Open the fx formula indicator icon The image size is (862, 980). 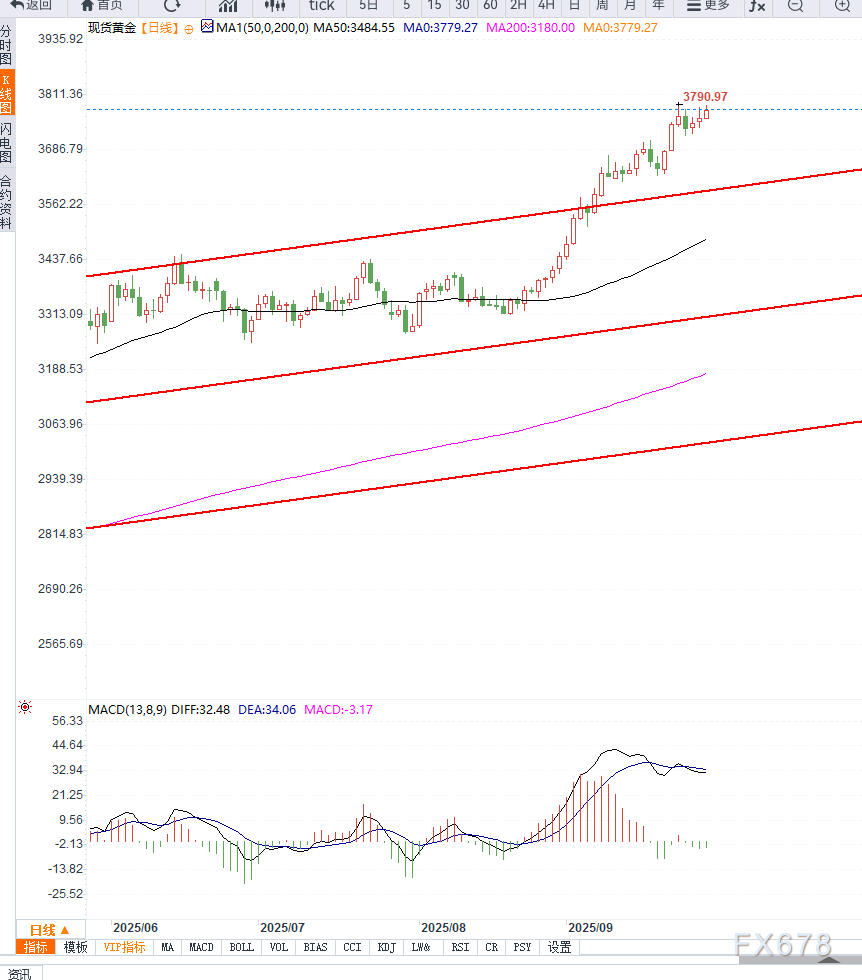(x=757, y=6)
